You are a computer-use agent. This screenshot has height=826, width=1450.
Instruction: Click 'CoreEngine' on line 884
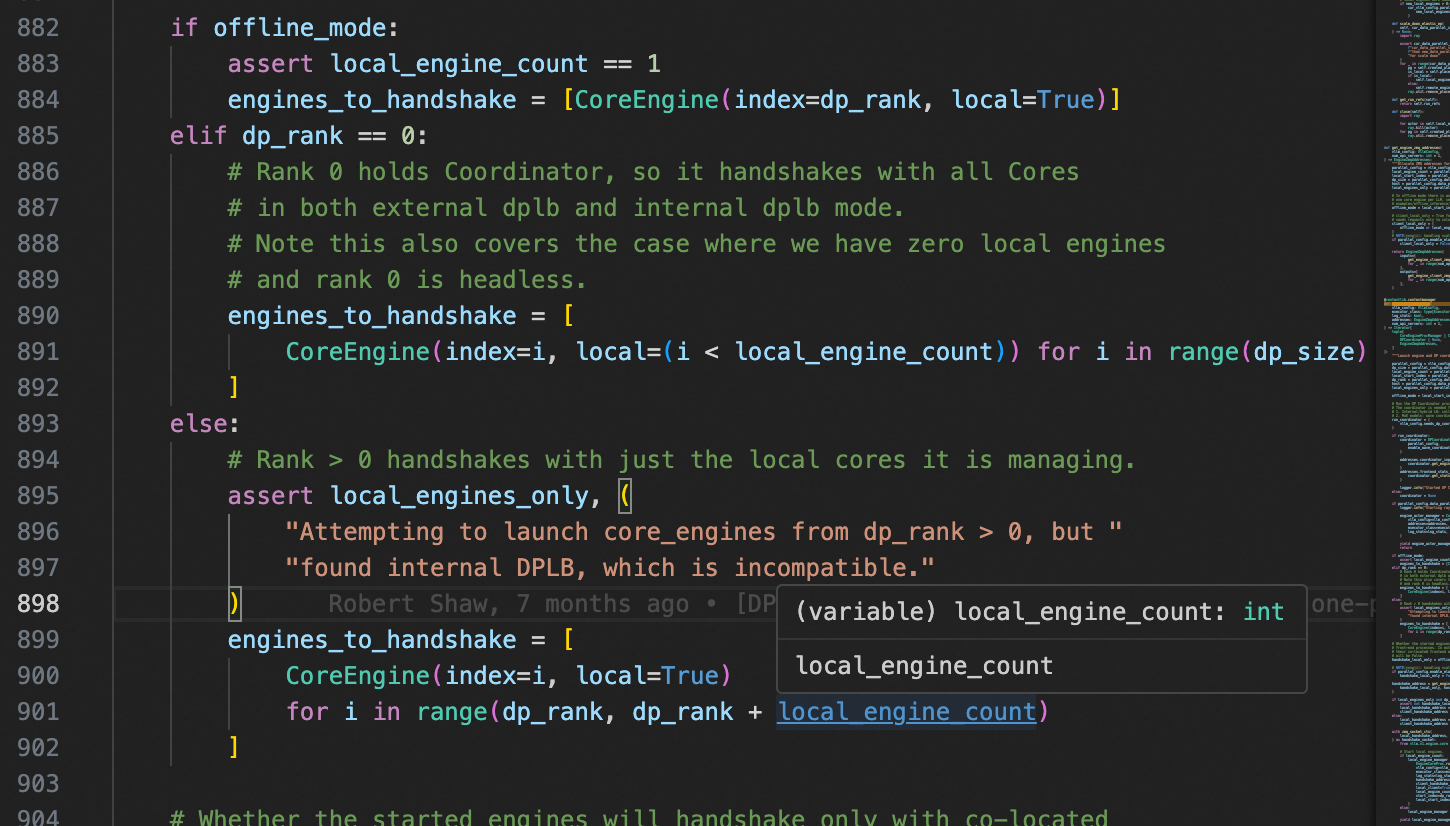647,99
